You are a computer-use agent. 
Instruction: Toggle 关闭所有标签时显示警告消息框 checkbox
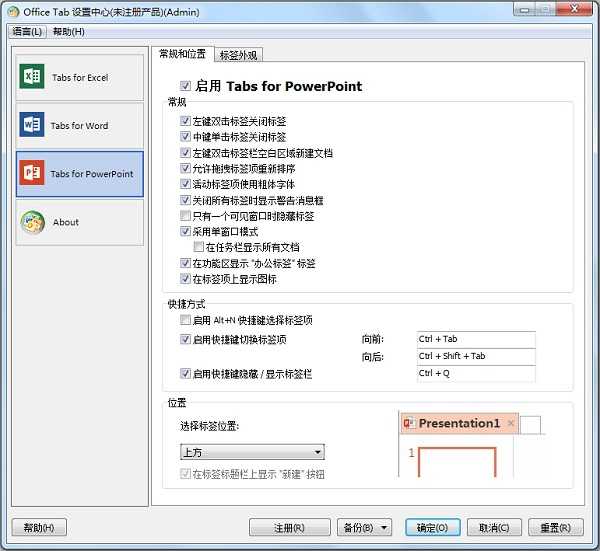tap(185, 200)
